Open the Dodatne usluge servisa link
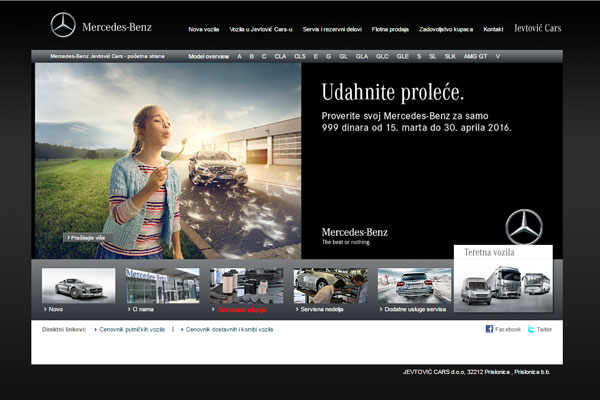The height and width of the screenshot is (400, 600). pos(415,309)
